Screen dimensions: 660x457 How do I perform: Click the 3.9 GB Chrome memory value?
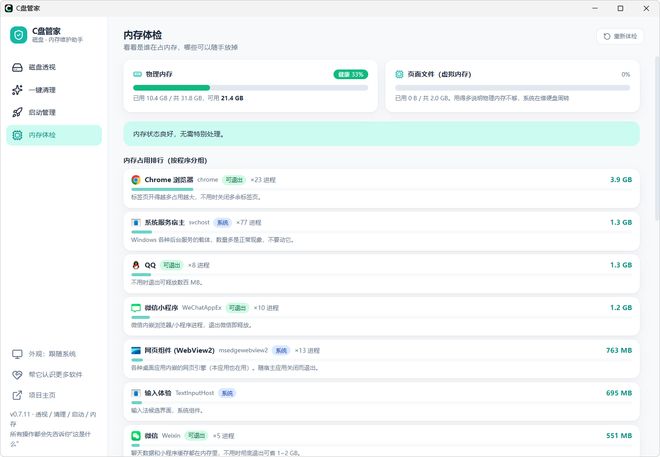(x=621, y=180)
